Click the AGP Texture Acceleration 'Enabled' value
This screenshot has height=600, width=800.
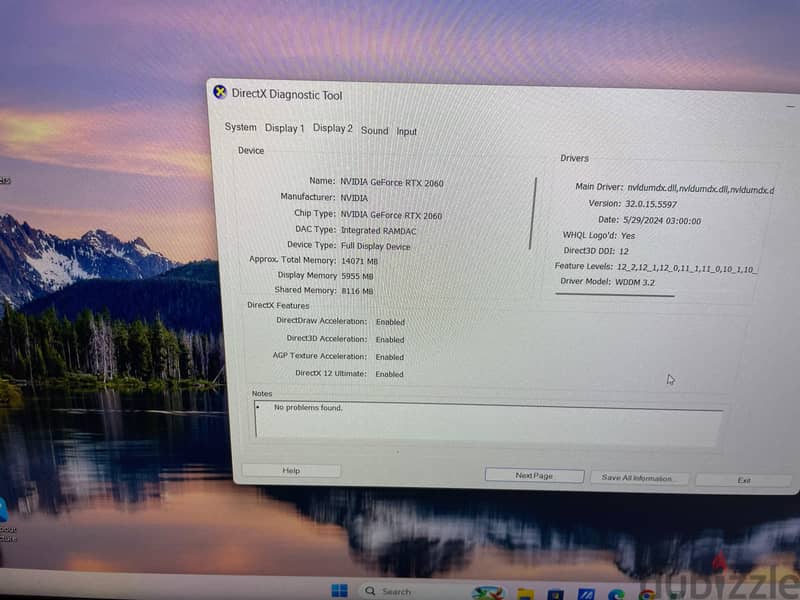click(390, 357)
